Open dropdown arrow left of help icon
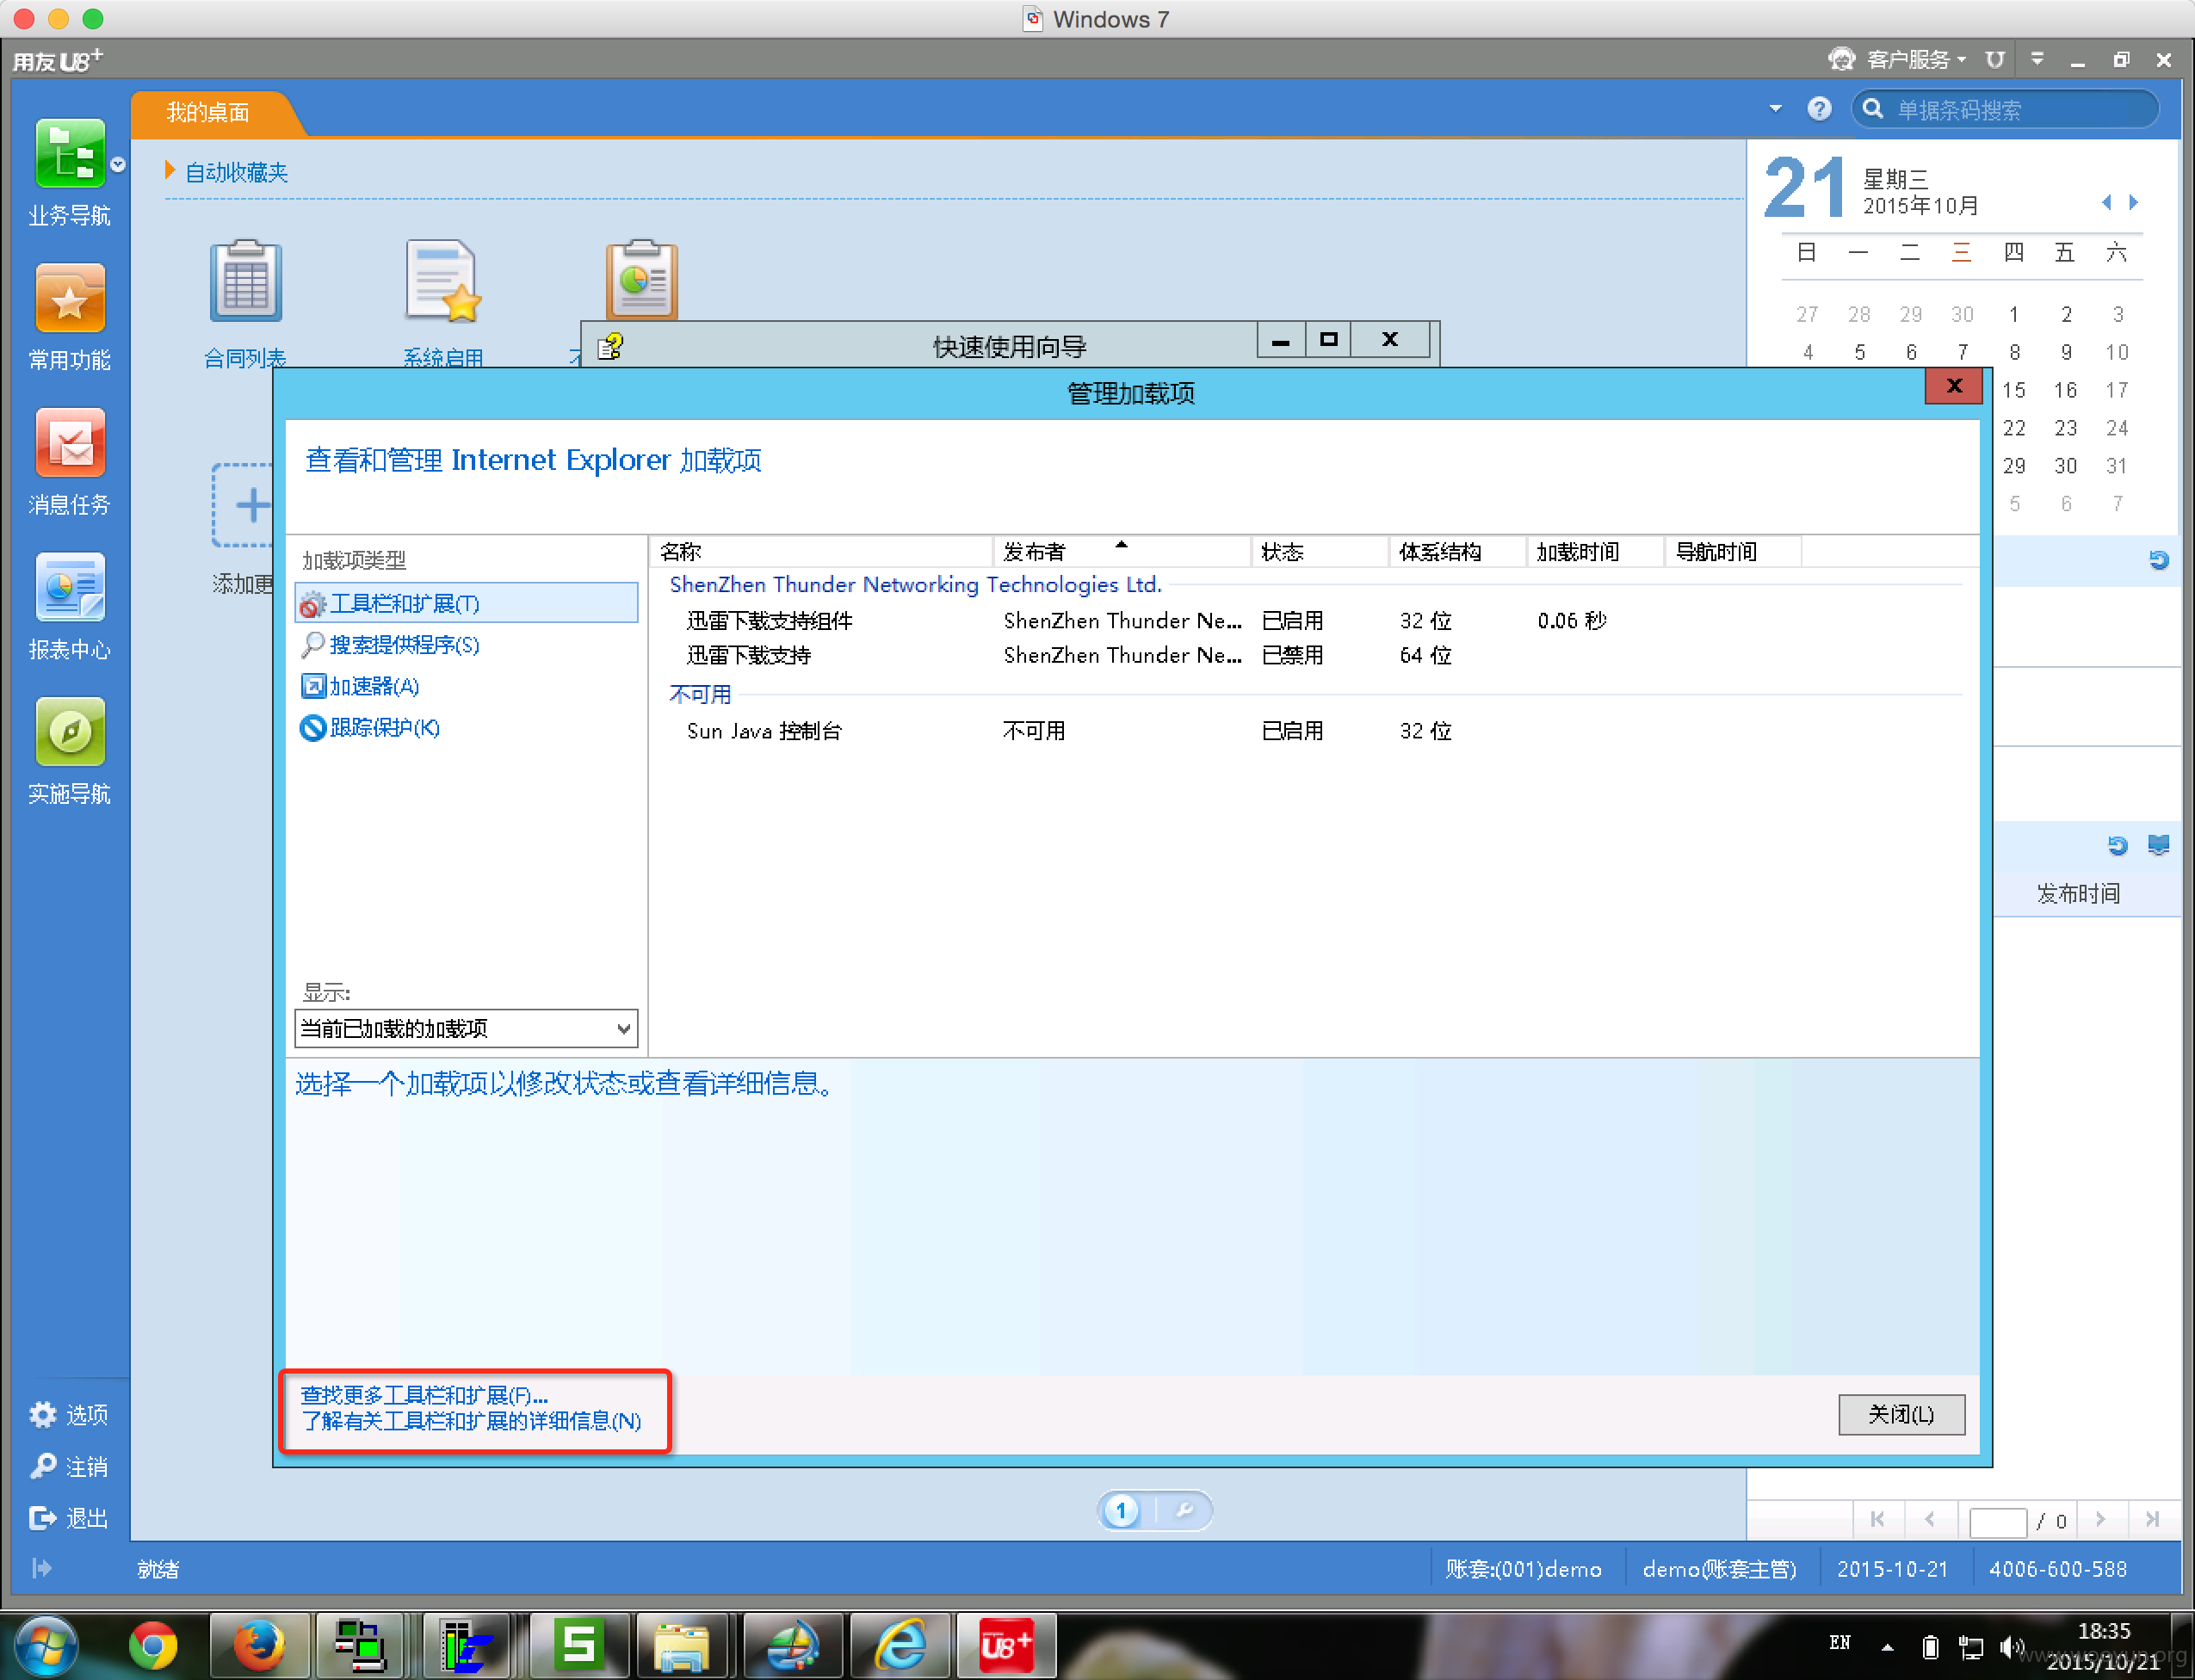The height and width of the screenshot is (1680, 2195). point(1775,108)
